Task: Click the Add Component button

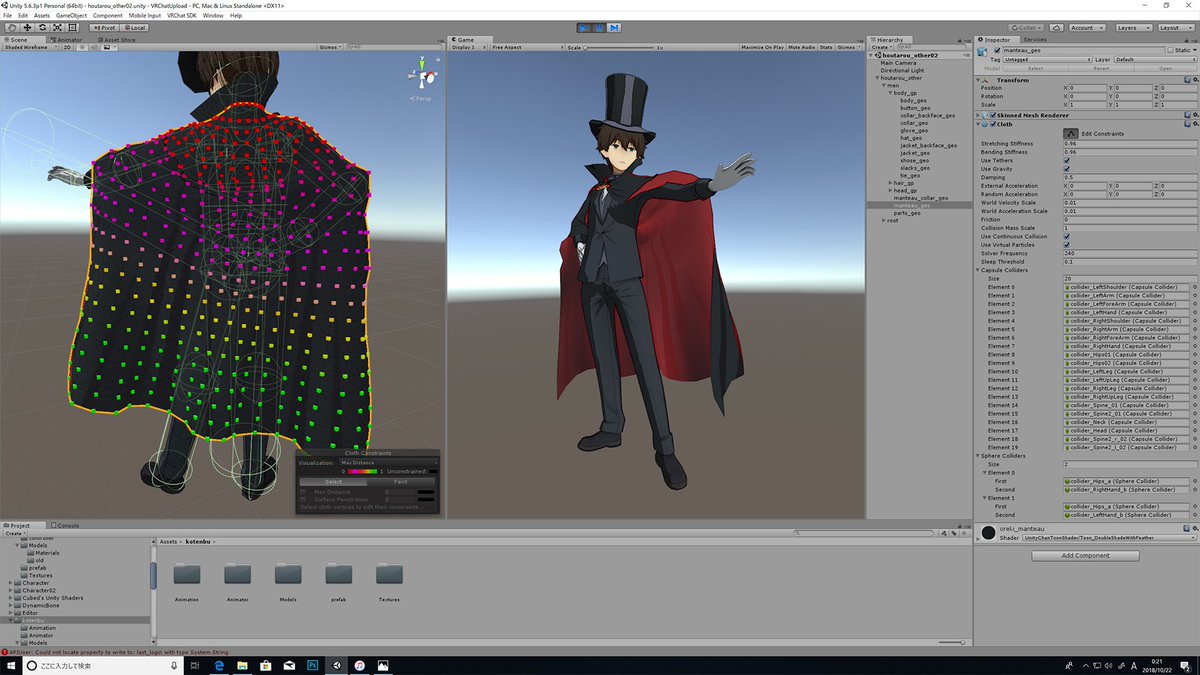Action: 1085,555
